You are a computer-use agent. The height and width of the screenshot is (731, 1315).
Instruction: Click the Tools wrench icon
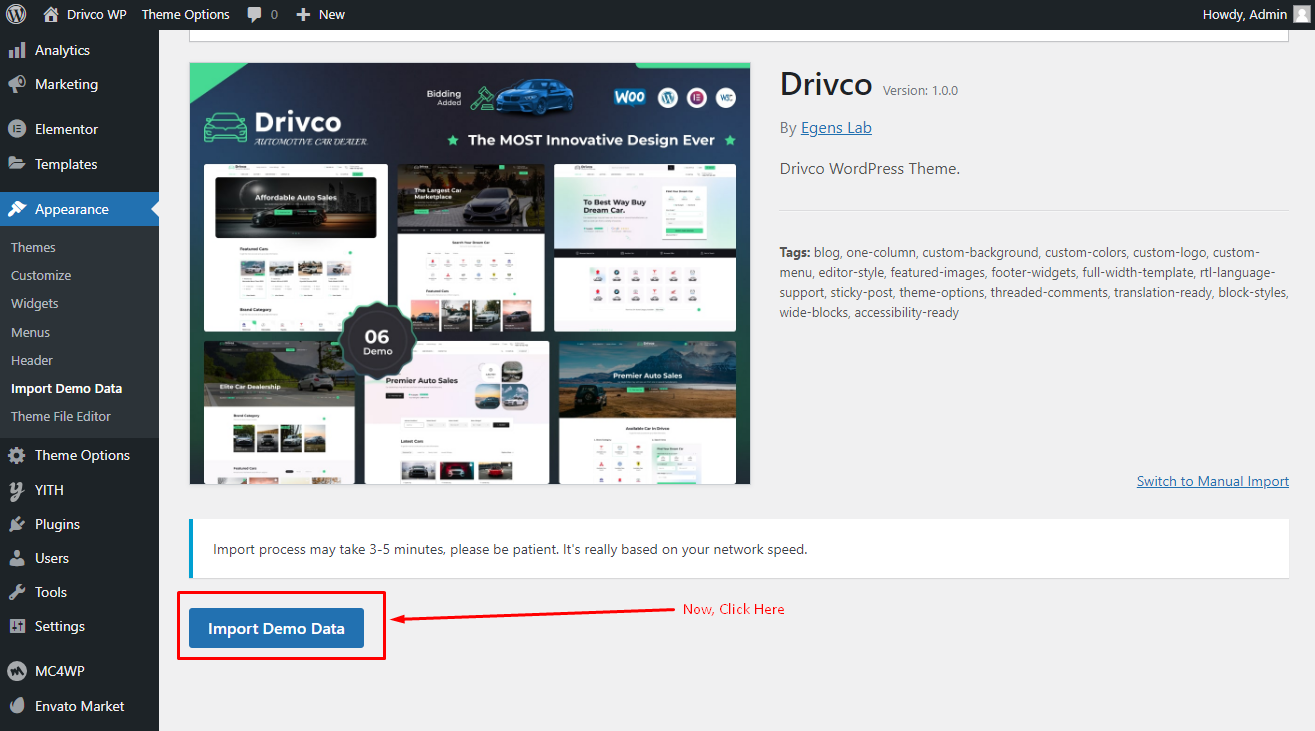pyautogui.click(x=16, y=592)
